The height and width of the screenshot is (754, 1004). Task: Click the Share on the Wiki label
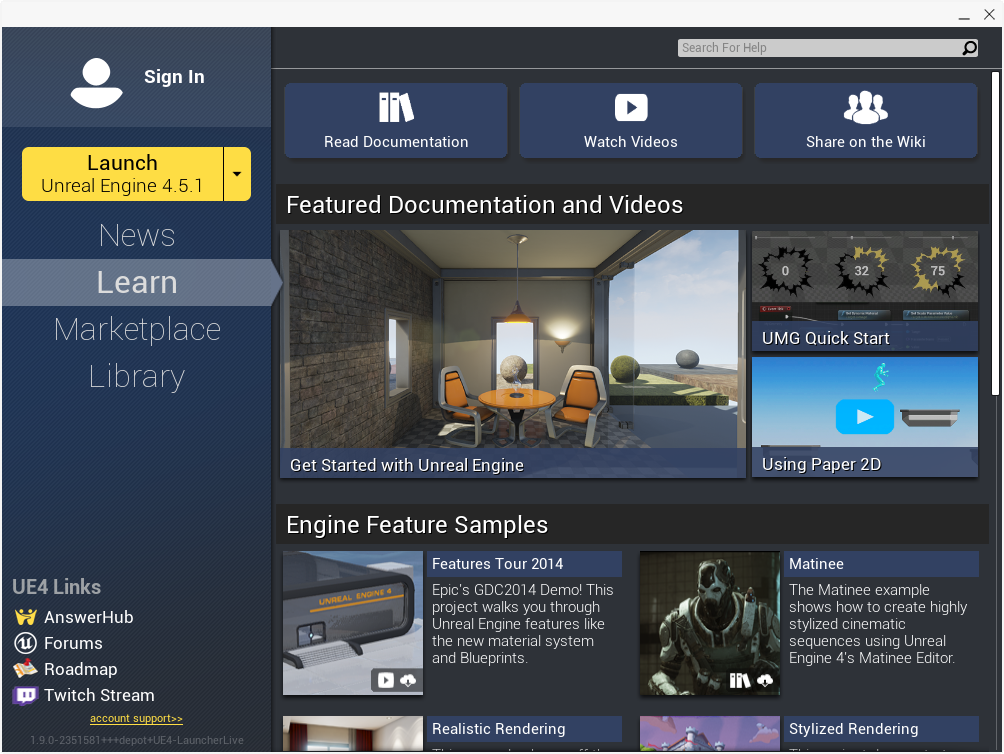coord(866,142)
